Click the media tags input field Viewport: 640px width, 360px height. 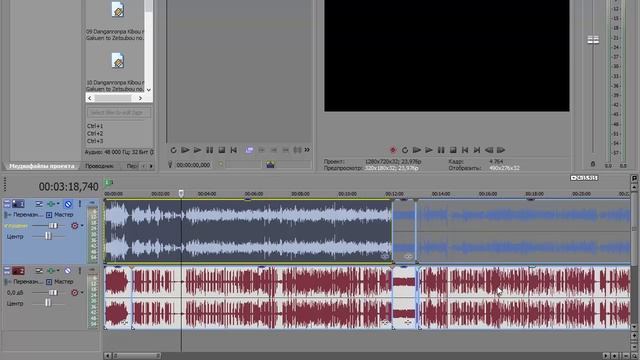click(119, 112)
